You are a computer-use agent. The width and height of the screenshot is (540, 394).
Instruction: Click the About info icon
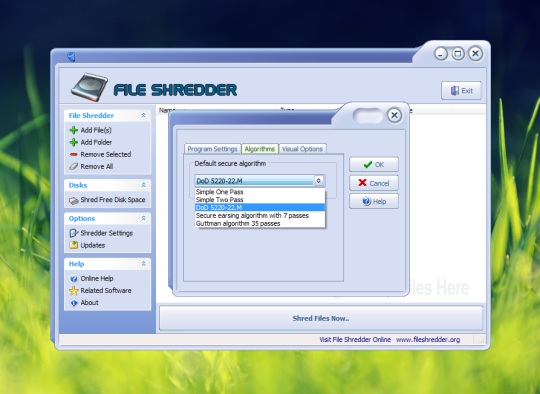tap(73, 303)
